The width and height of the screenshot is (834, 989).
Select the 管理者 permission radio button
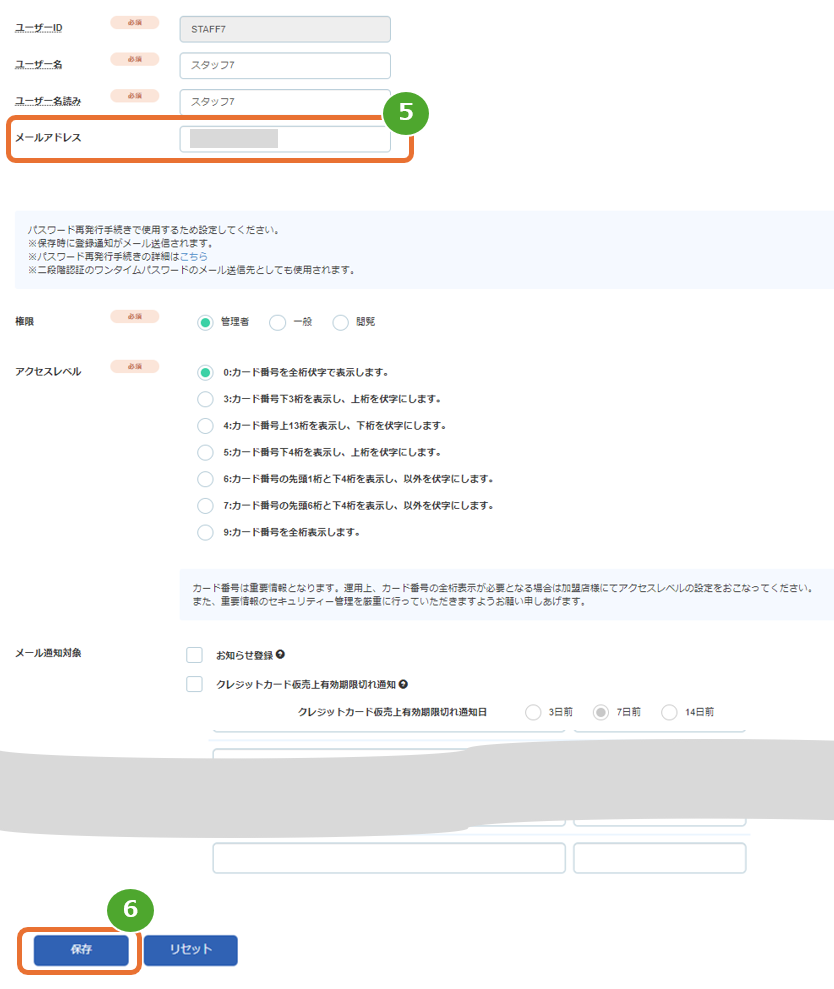click(205, 323)
